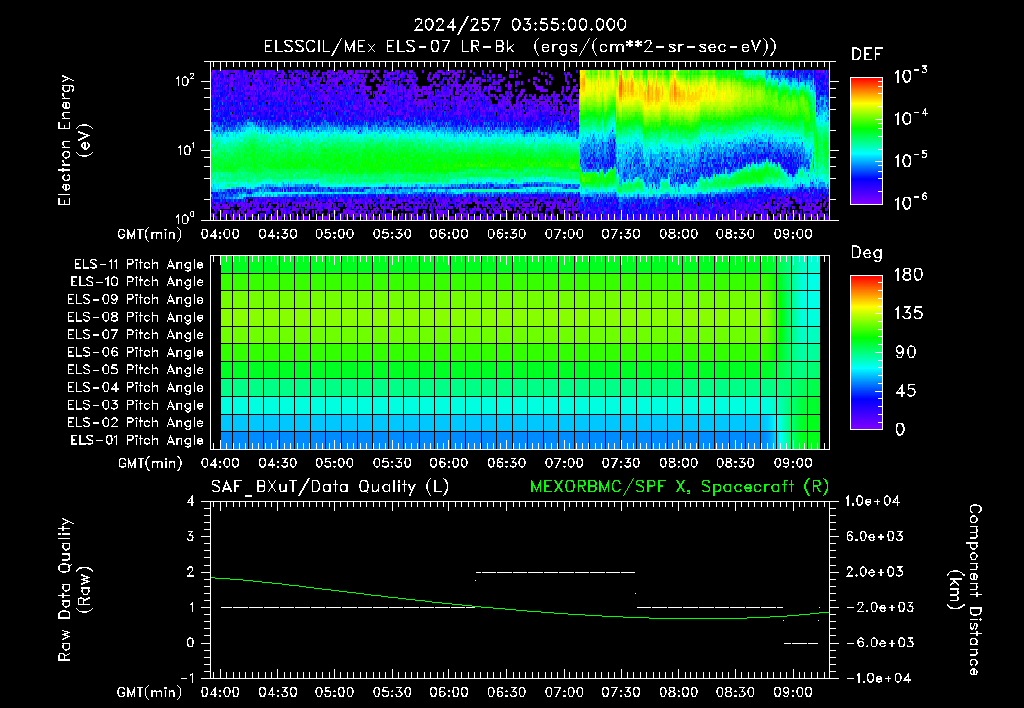Click the 6.0e+03 right axis value
Image resolution: width=1024 pixels, height=708 pixels.
[x=874, y=536]
